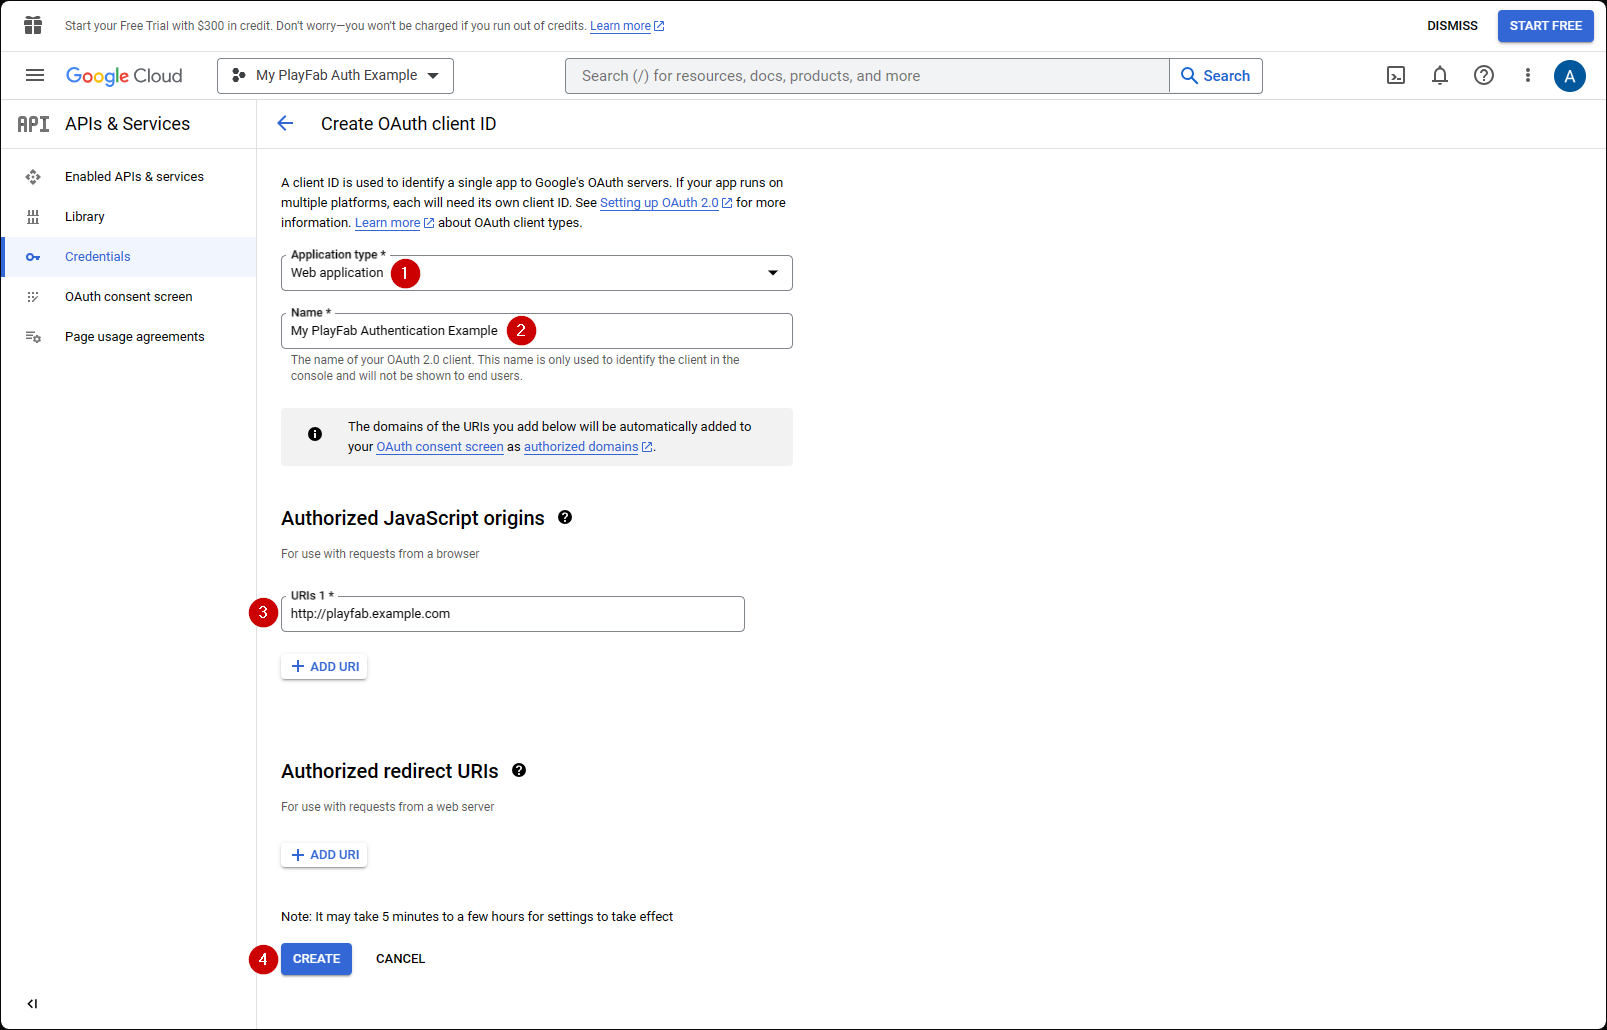Viewport: 1607px width, 1030px height.
Task: Click the Search magnifier icon
Action: pyautogui.click(x=1189, y=75)
